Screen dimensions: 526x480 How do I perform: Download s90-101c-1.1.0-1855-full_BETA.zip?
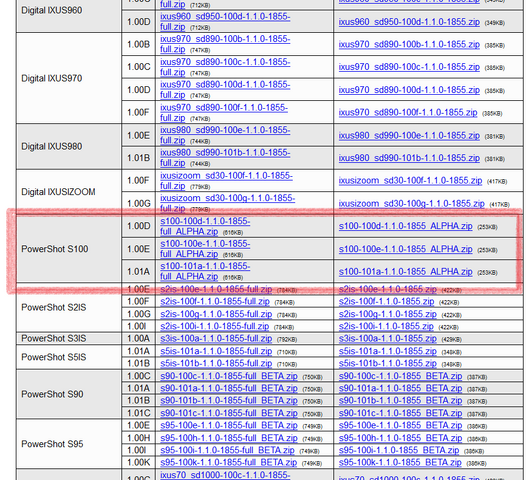point(229,413)
